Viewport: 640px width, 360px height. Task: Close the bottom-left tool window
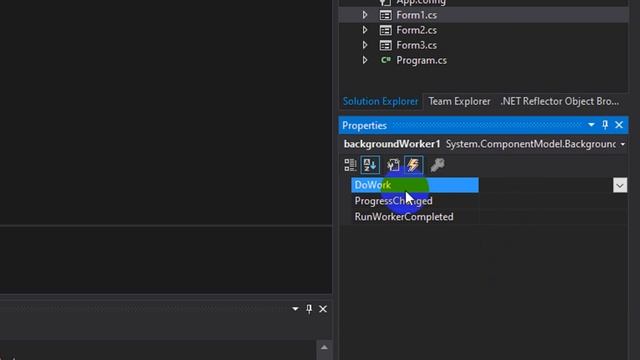pos(323,309)
